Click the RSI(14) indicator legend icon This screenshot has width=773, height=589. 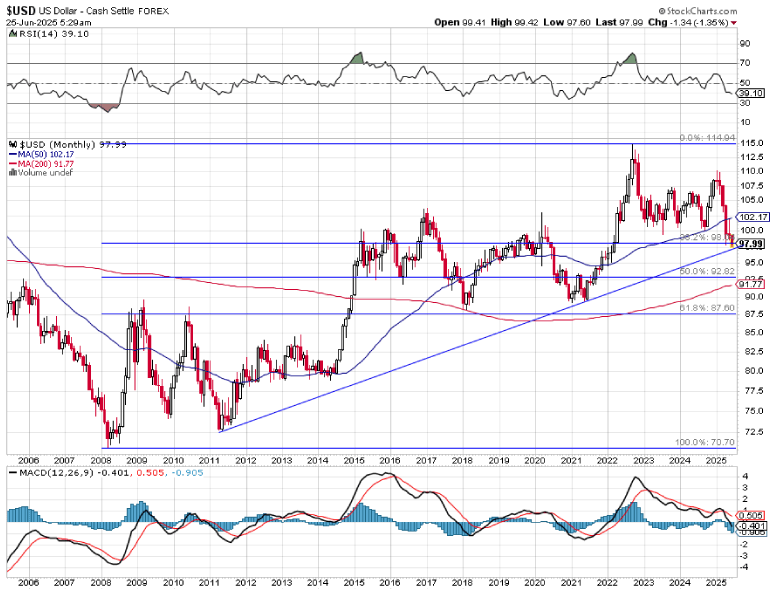point(11,33)
